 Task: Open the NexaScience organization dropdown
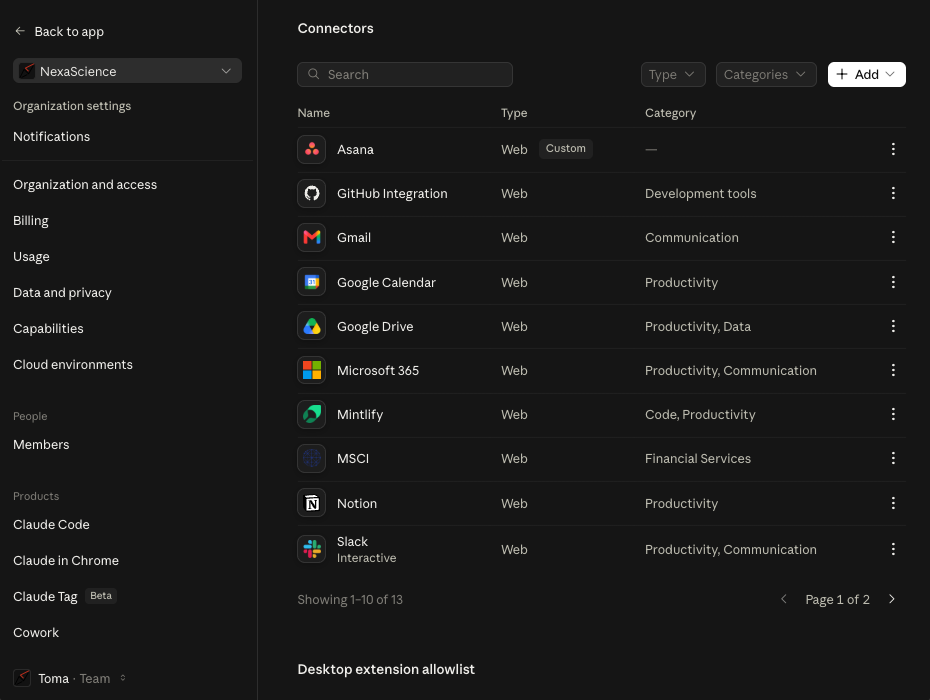point(127,71)
